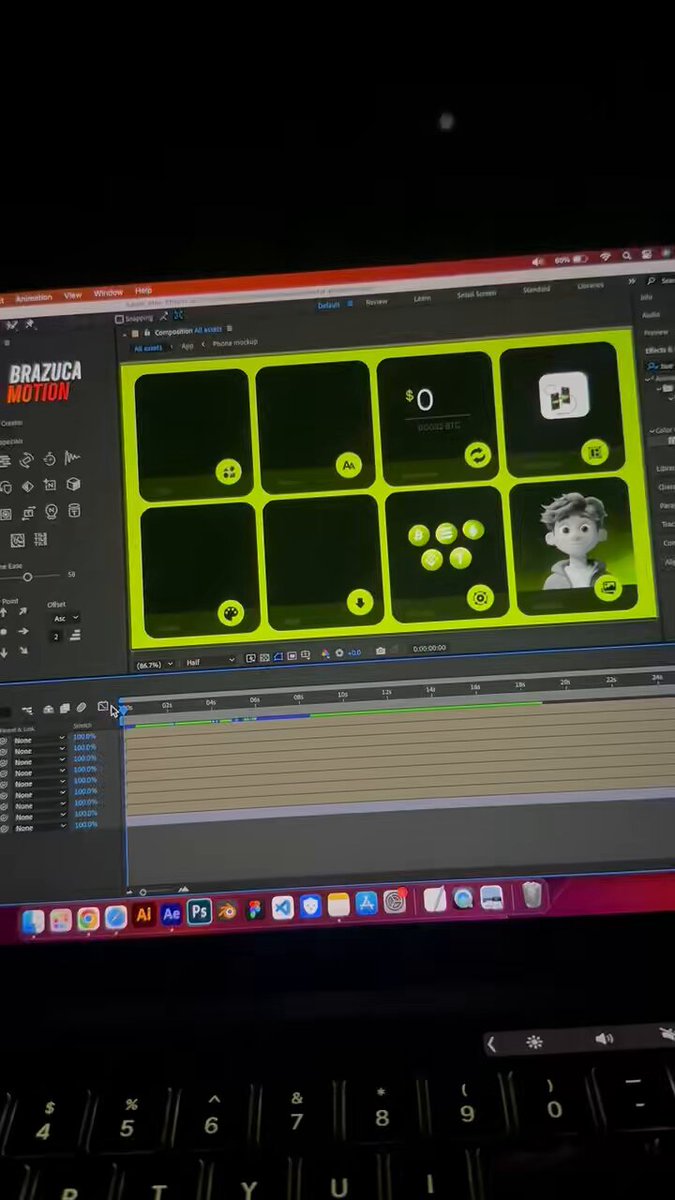Open After Effects from the dock
The image size is (675, 1200).
pos(171,913)
